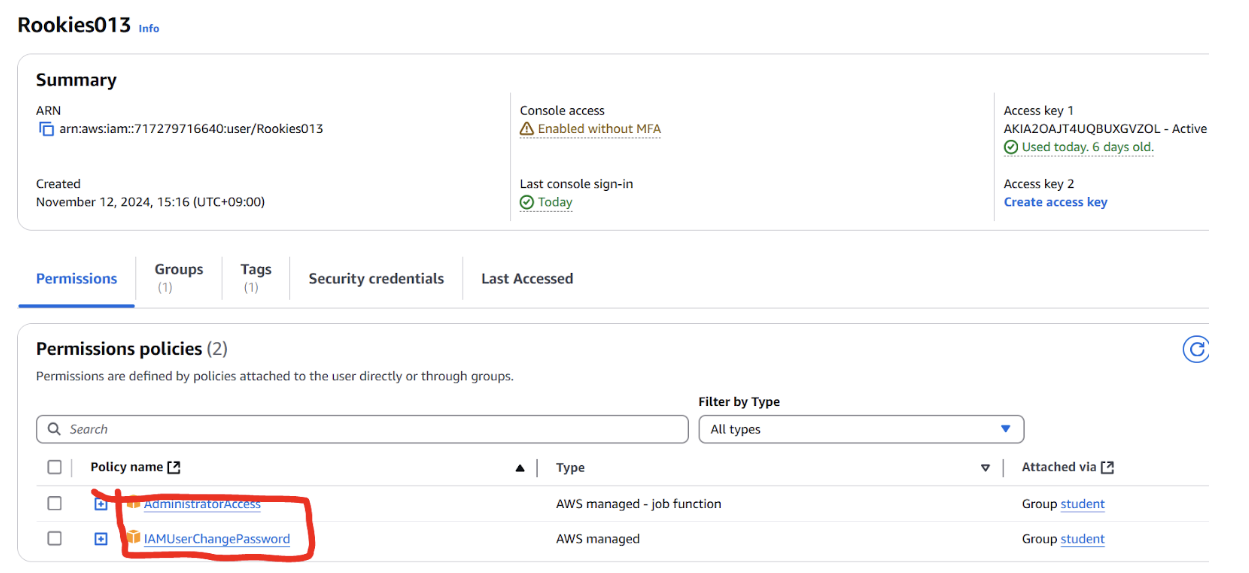
Task: Sort by Type column arrow
Action: tap(985, 468)
